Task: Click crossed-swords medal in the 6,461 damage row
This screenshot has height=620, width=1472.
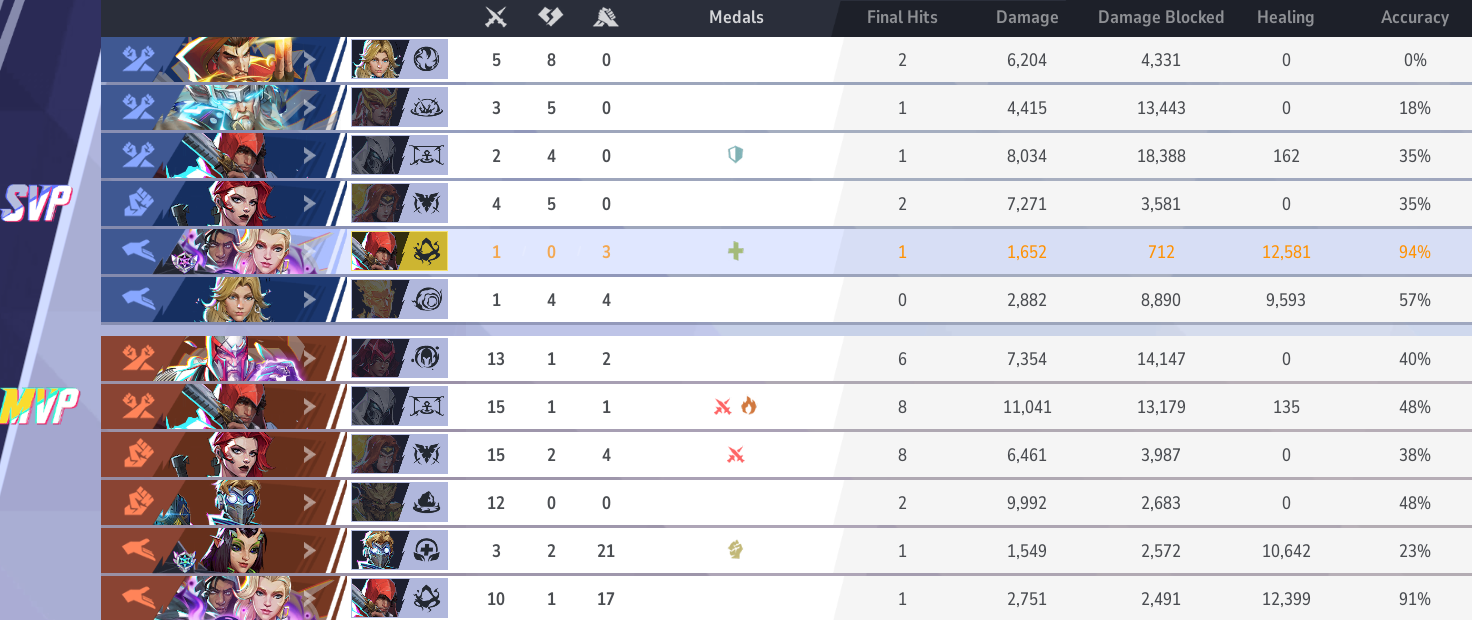Action: pyautogui.click(x=736, y=455)
